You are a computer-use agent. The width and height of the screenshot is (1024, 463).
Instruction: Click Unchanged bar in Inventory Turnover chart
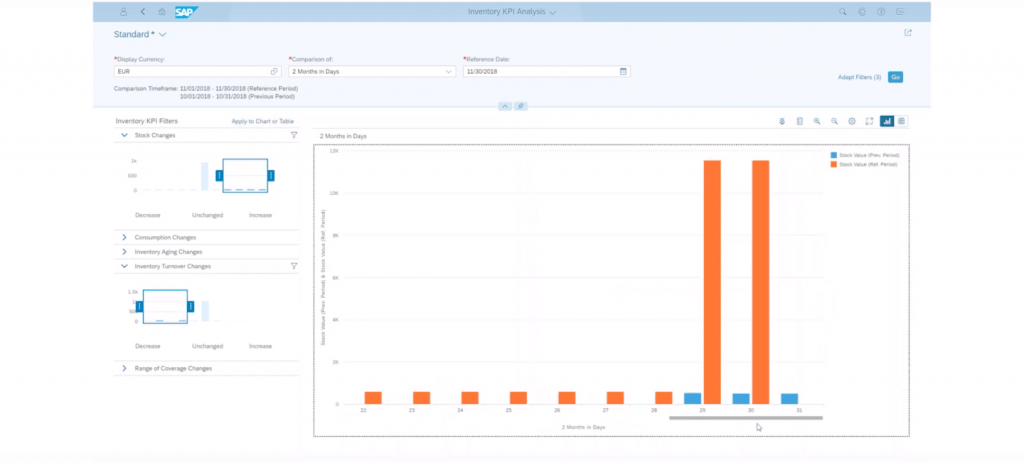205,311
